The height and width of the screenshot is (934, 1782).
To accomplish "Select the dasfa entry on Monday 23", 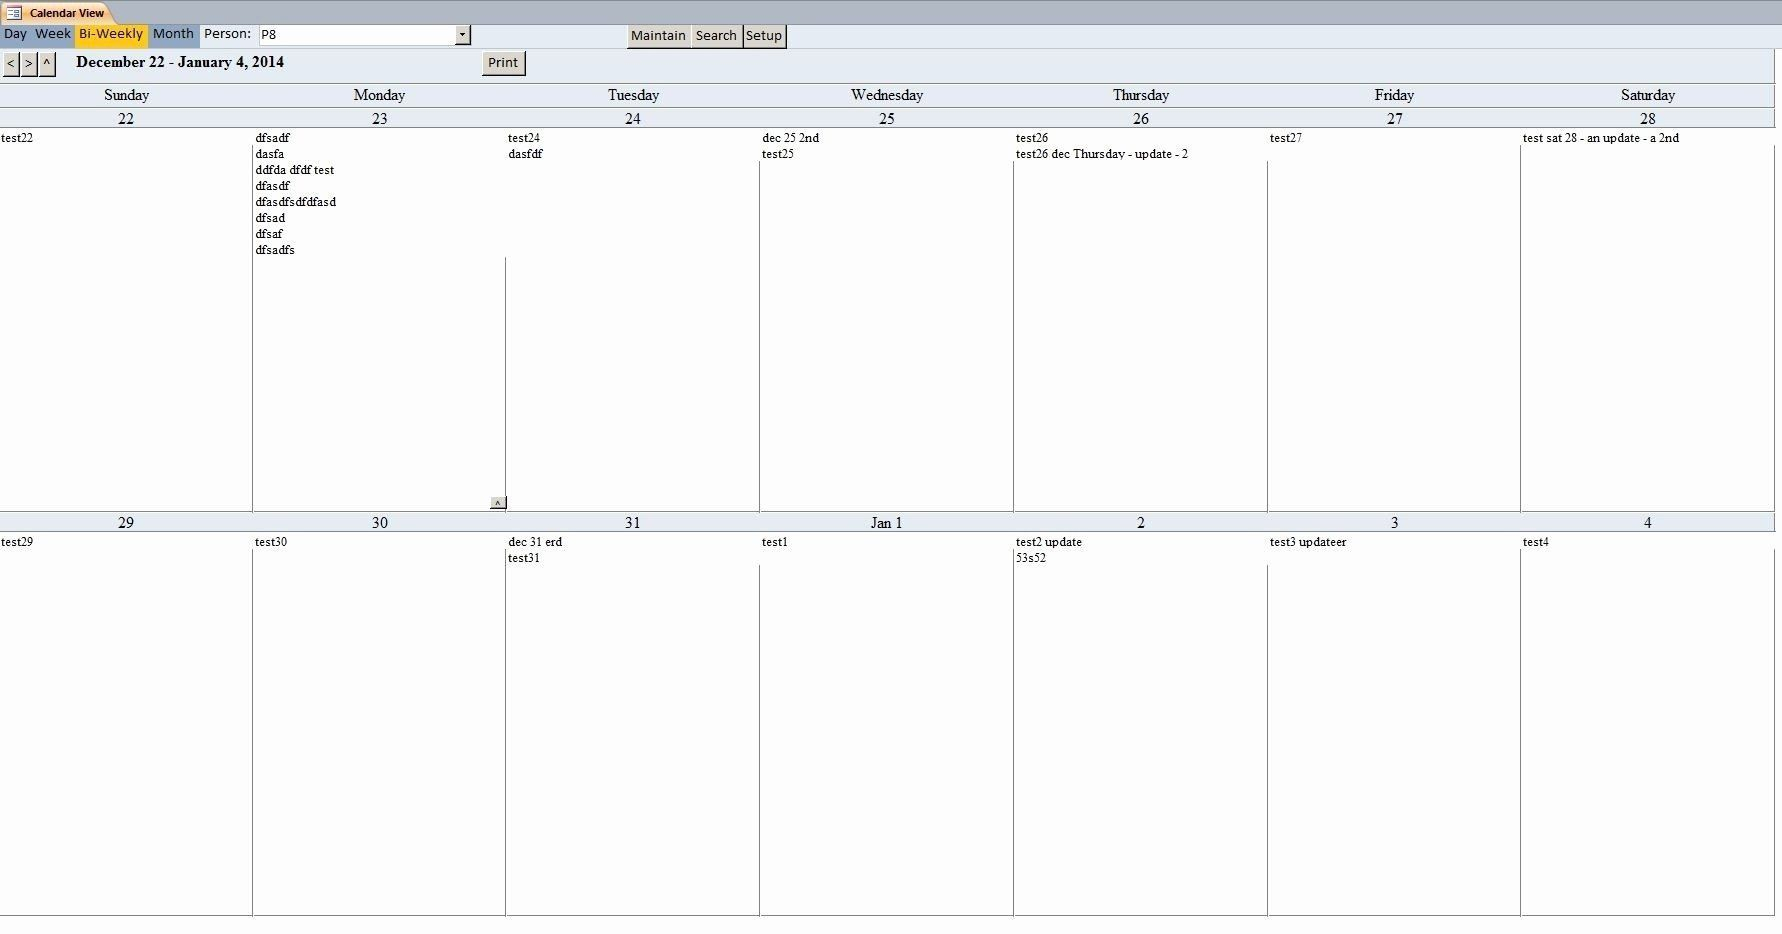I will coord(270,154).
